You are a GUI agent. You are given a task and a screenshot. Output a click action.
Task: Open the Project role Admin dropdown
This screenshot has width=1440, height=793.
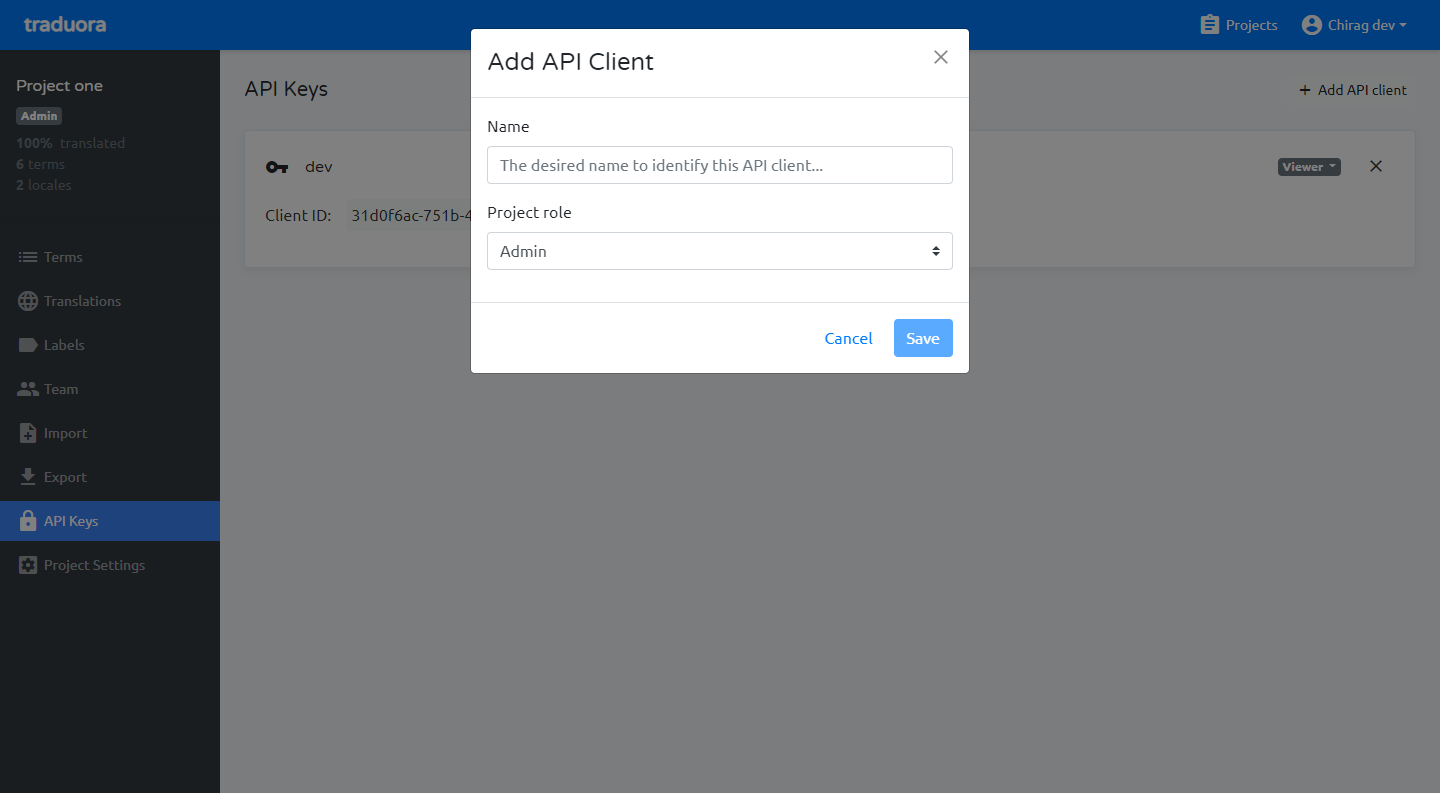[719, 251]
